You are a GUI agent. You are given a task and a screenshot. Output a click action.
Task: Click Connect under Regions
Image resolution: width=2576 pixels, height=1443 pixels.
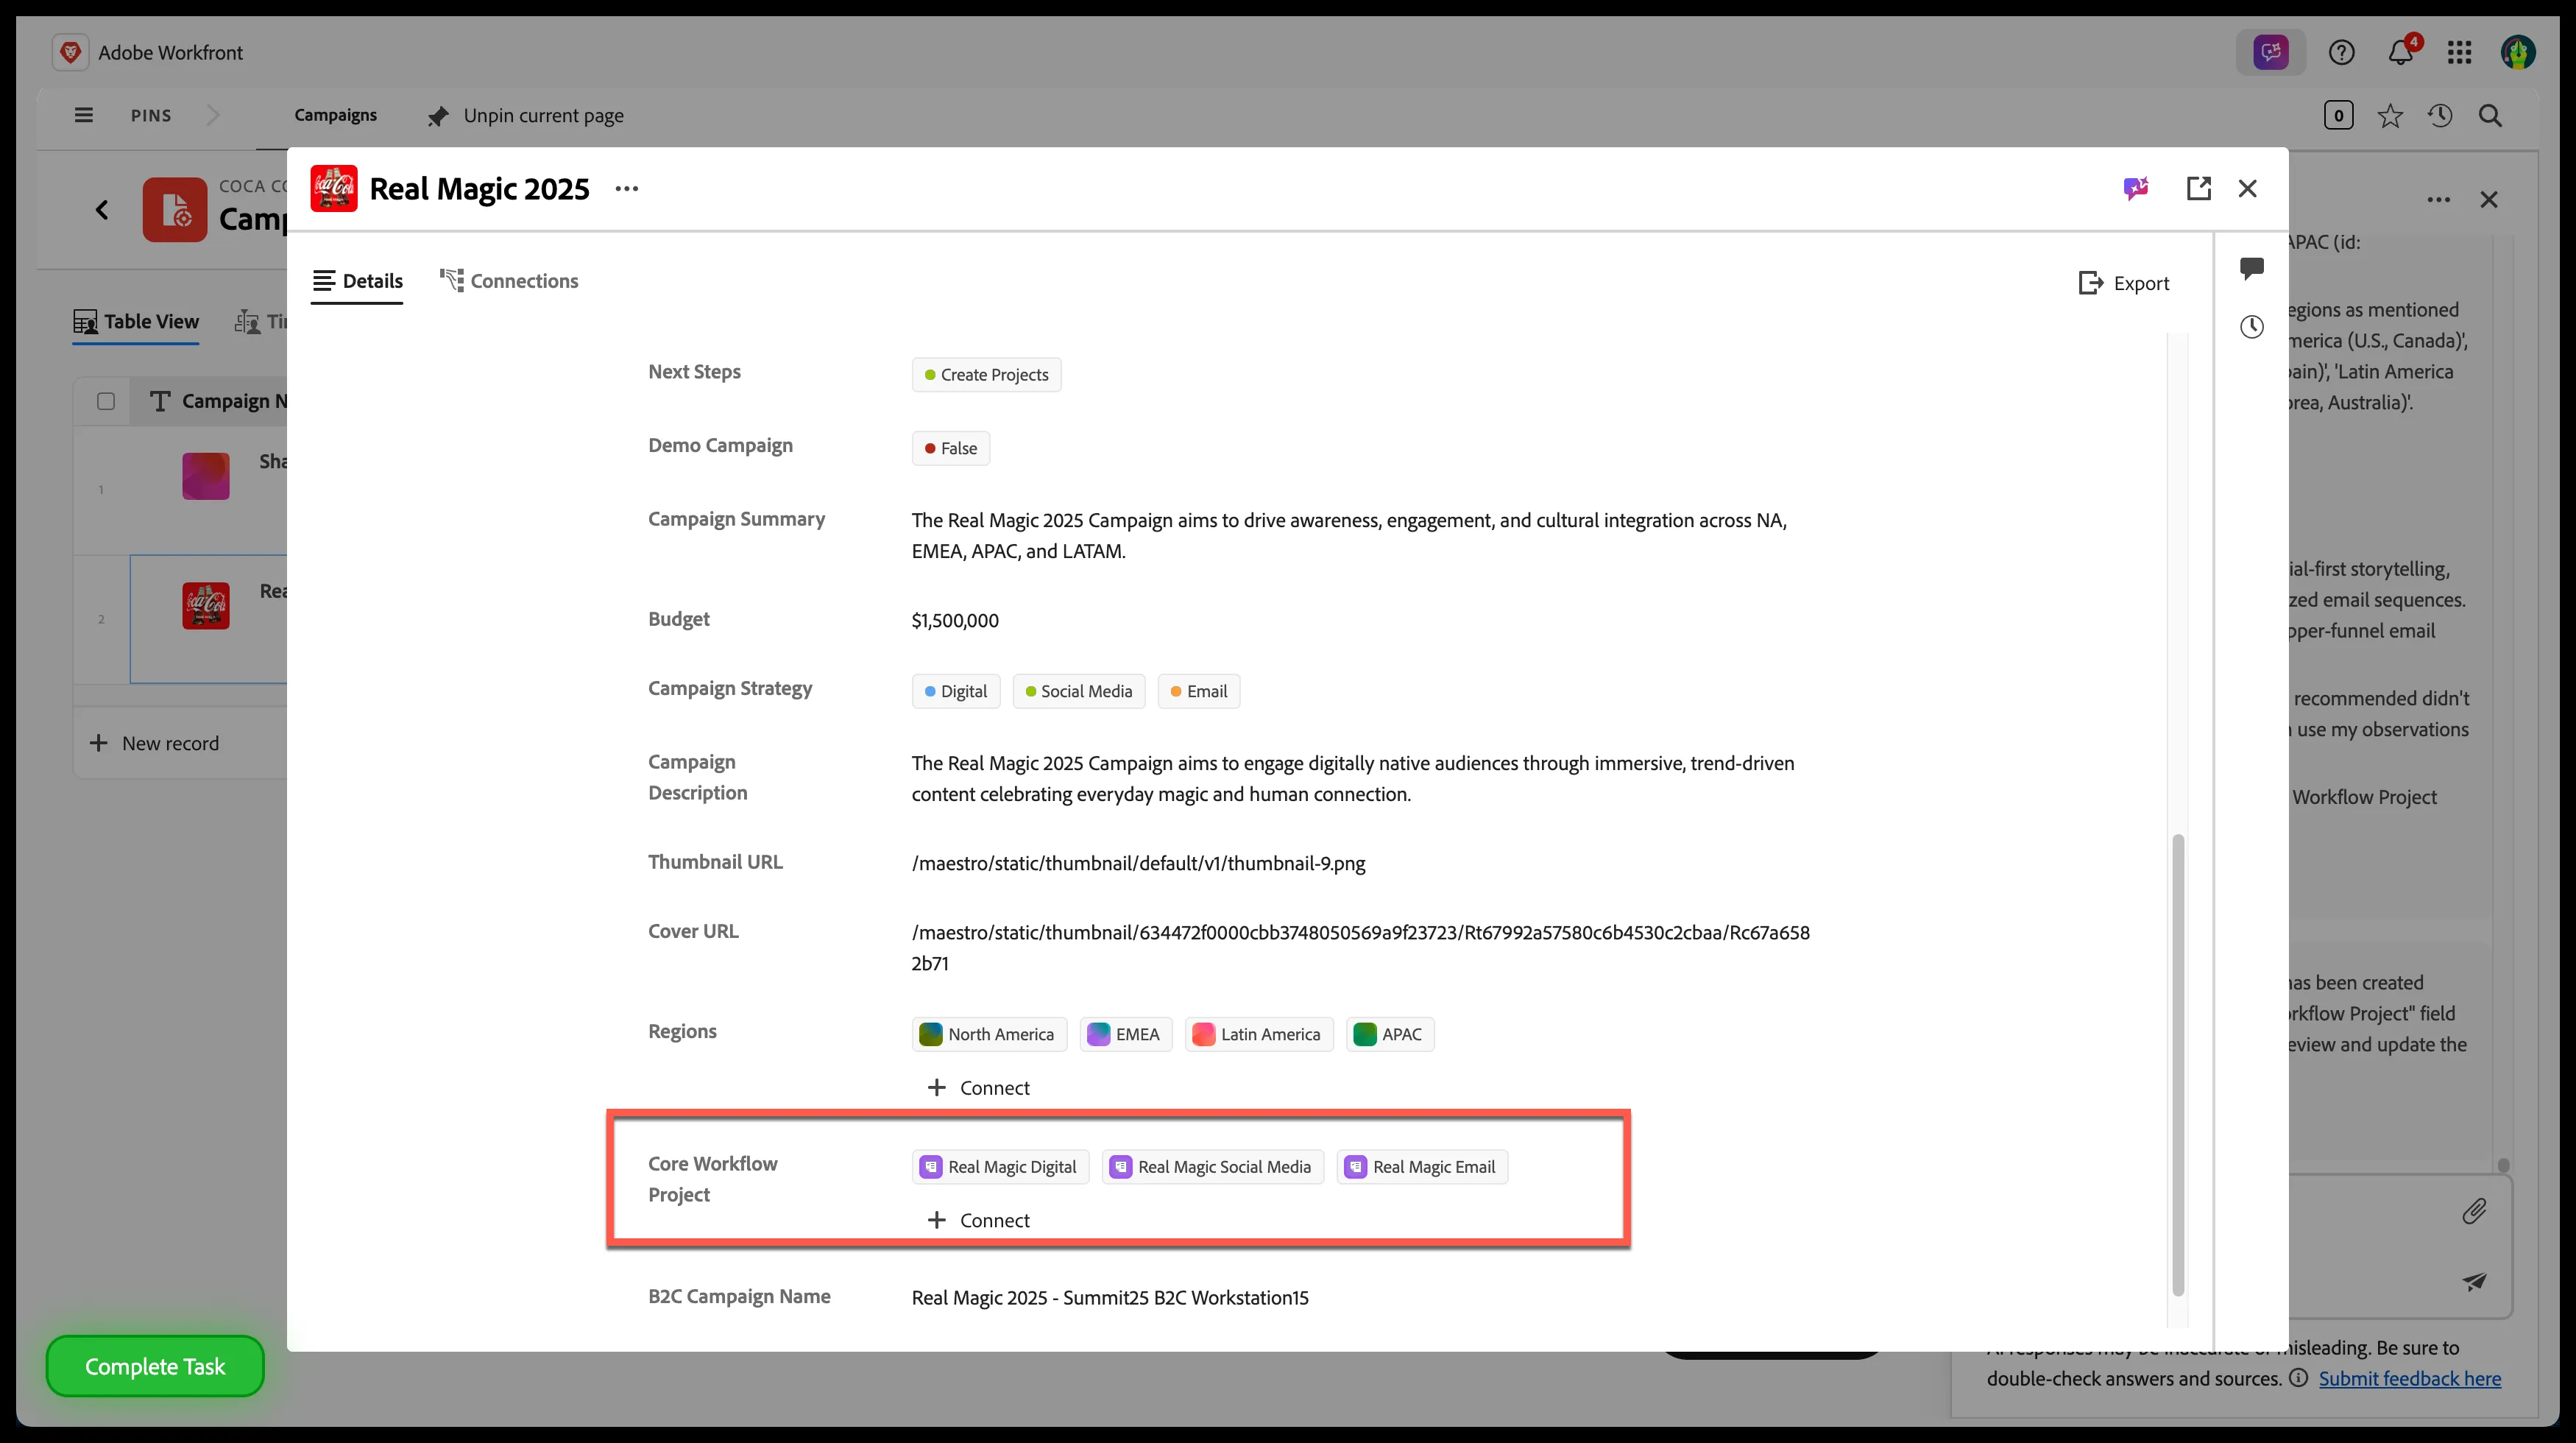click(x=978, y=1087)
